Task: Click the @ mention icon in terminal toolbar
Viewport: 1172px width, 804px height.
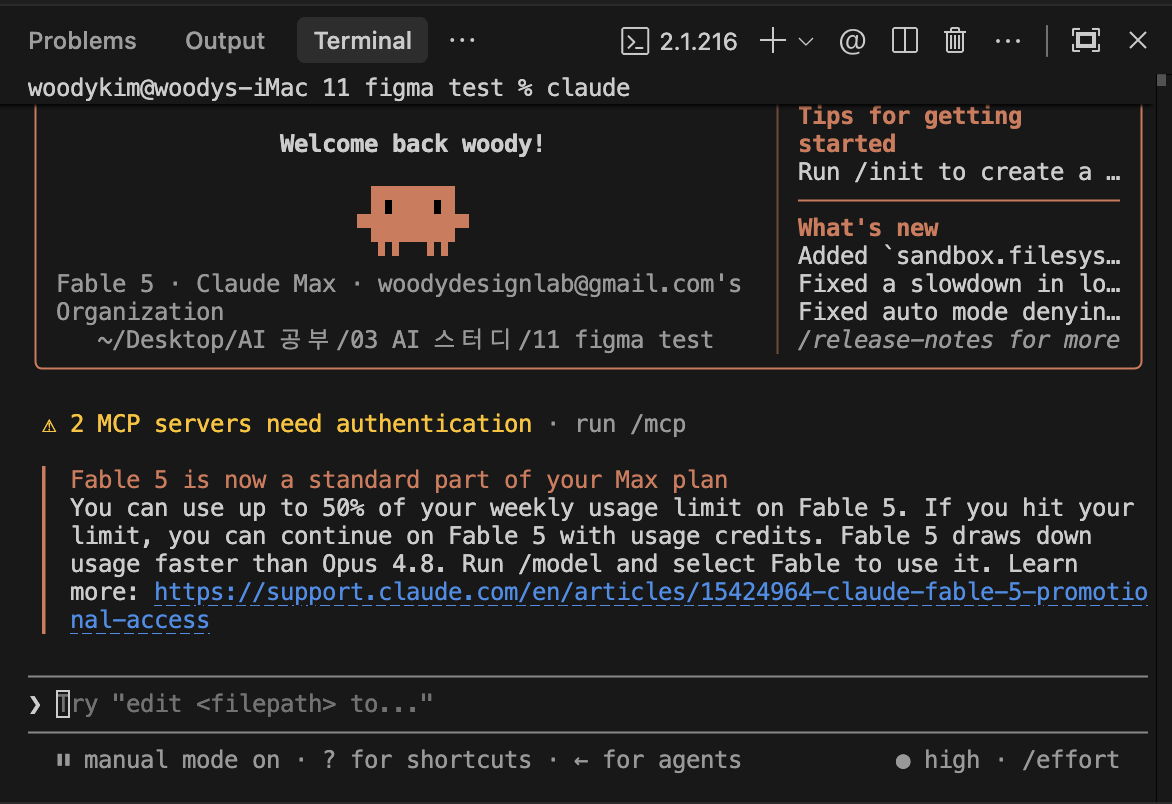Action: click(x=852, y=41)
